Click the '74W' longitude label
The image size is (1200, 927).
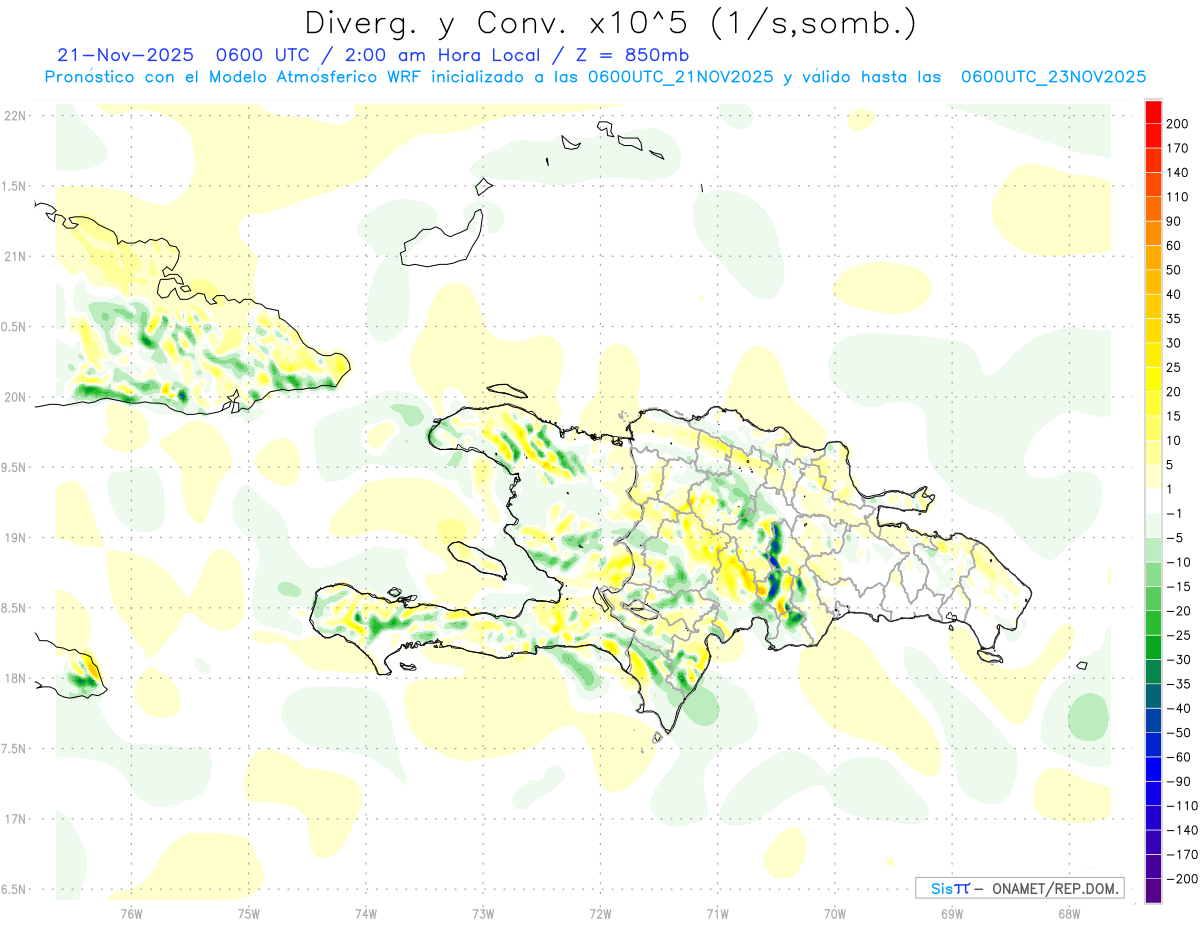pos(366,913)
